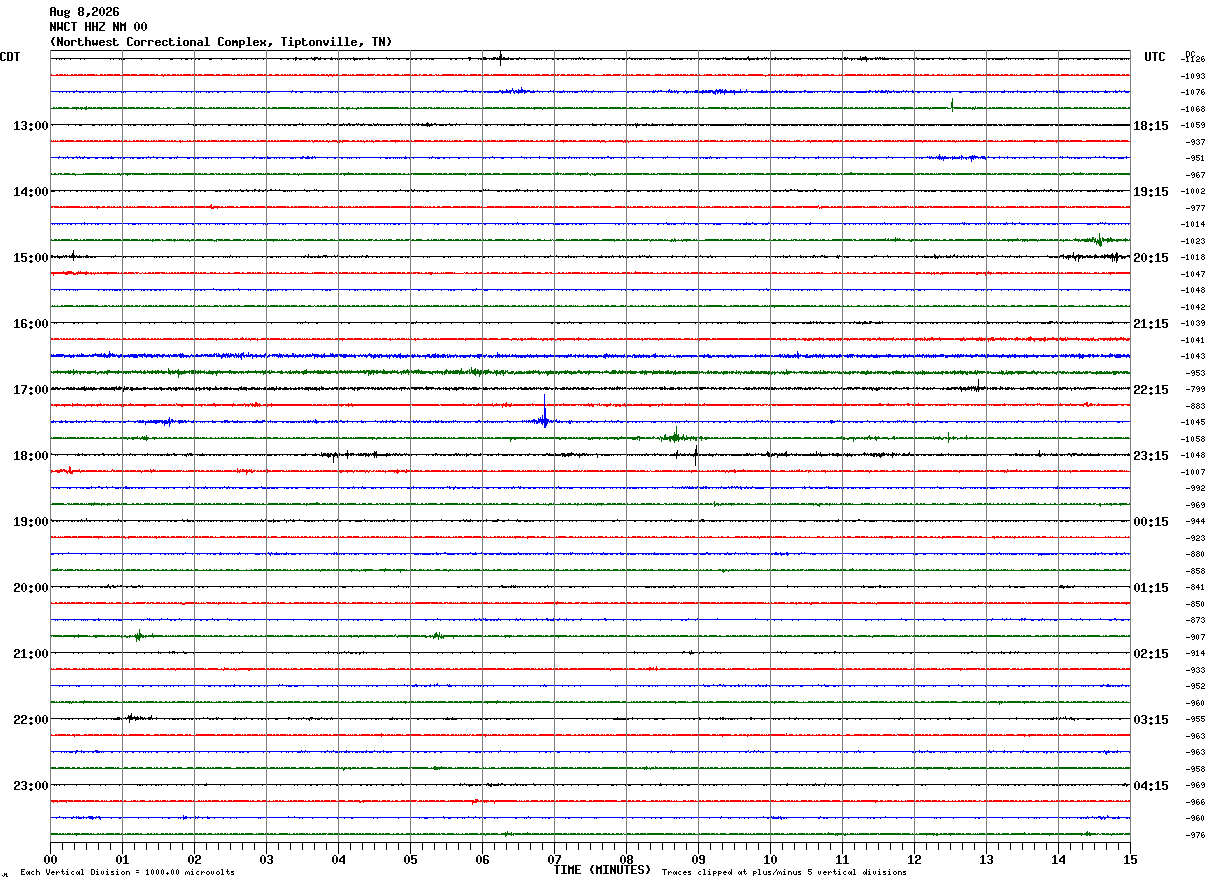
Task: Click the green event burst before 15:00 trace
Action: coord(1098,240)
